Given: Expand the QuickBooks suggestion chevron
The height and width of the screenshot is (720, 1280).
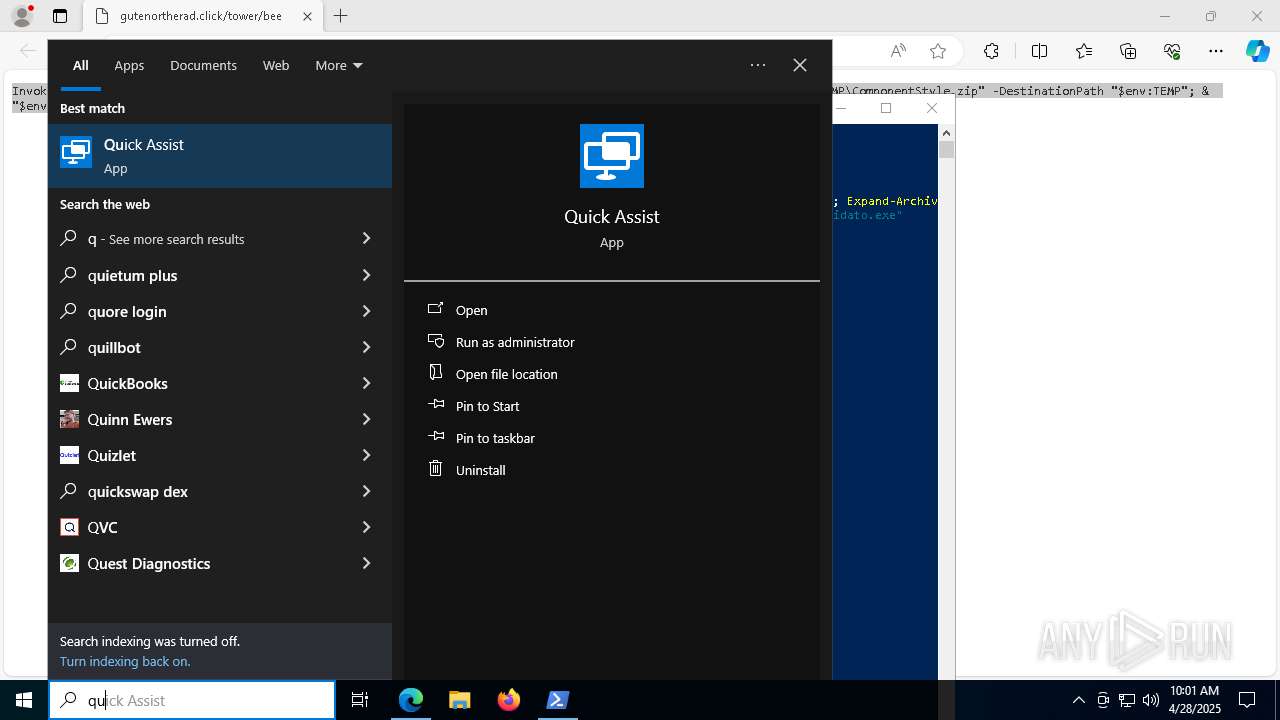Looking at the screenshot, I should click(x=366, y=383).
